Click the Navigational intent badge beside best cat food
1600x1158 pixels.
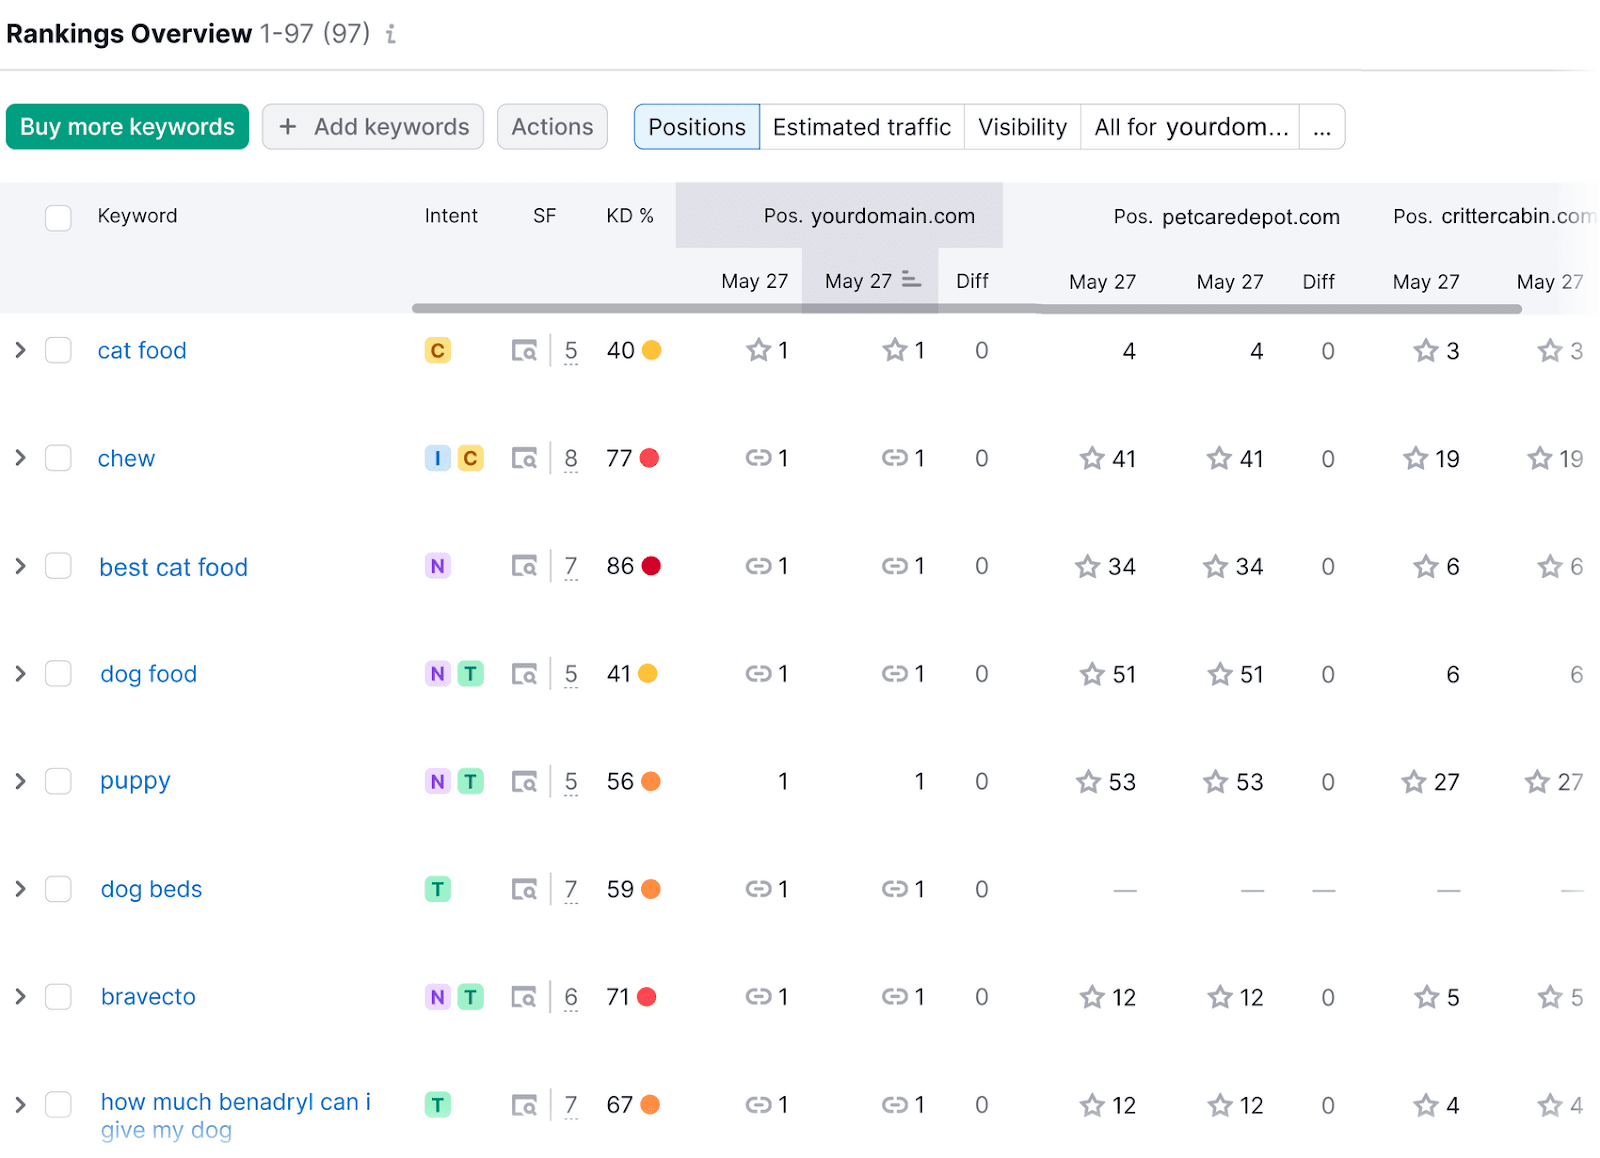click(x=437, y=566)
